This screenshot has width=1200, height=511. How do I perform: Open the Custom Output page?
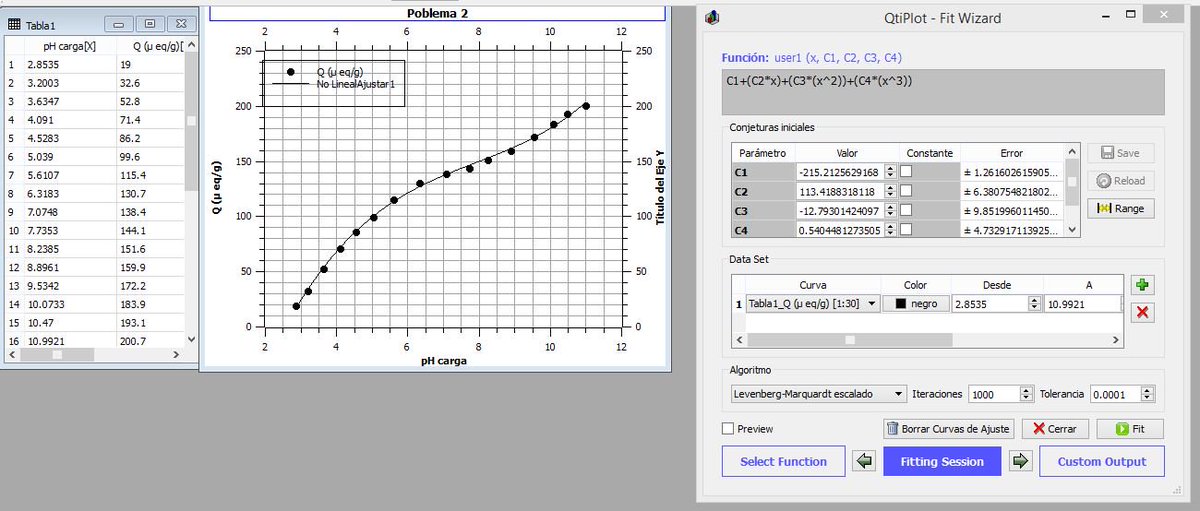(x=1102, y=461)
